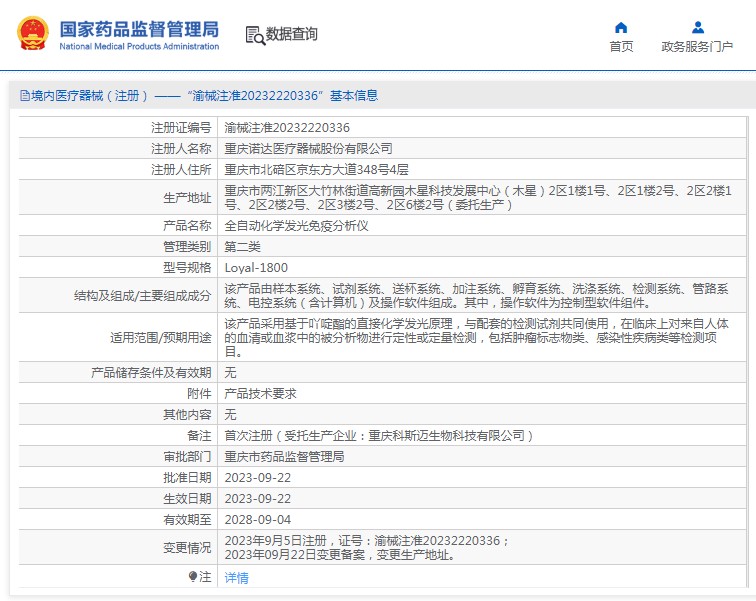Select product name 全自动化学发光免疫分析仪
The image size is (756, 601).
[x=297, y=226]
